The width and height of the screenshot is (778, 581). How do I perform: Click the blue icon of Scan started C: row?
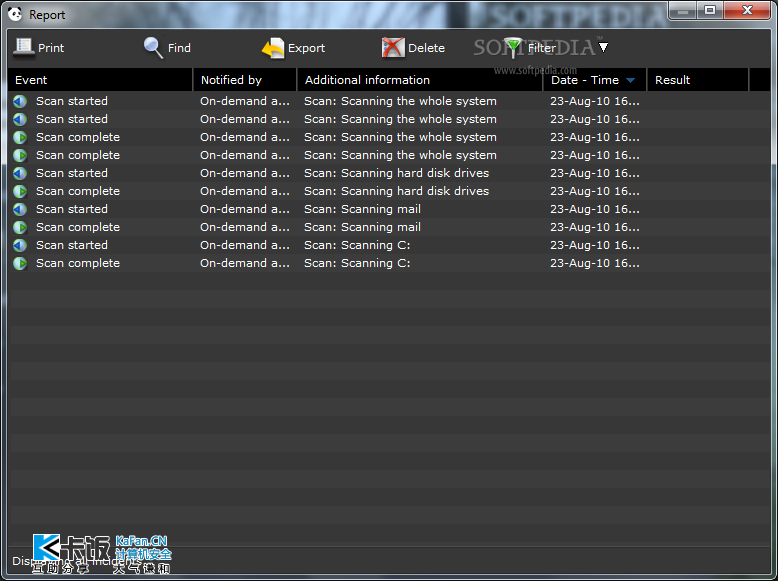pos(20,245)
